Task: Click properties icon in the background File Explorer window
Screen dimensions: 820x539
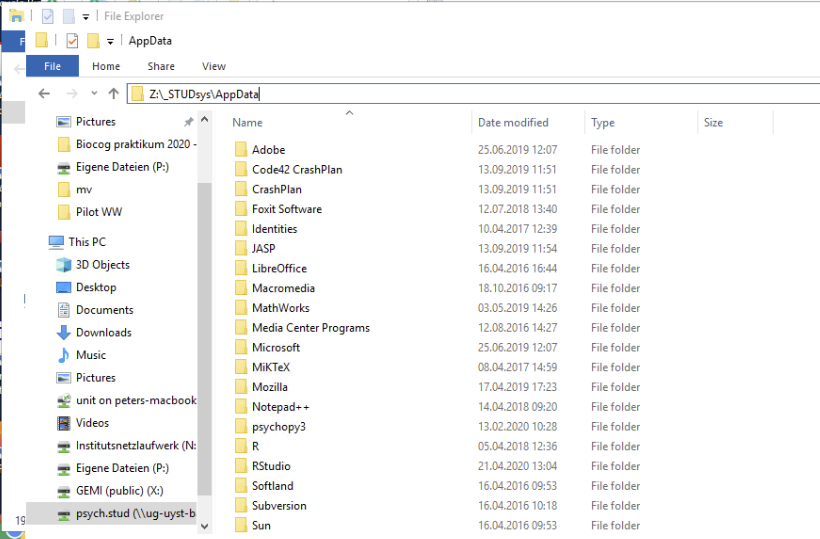Action: (x=48, y=17)
